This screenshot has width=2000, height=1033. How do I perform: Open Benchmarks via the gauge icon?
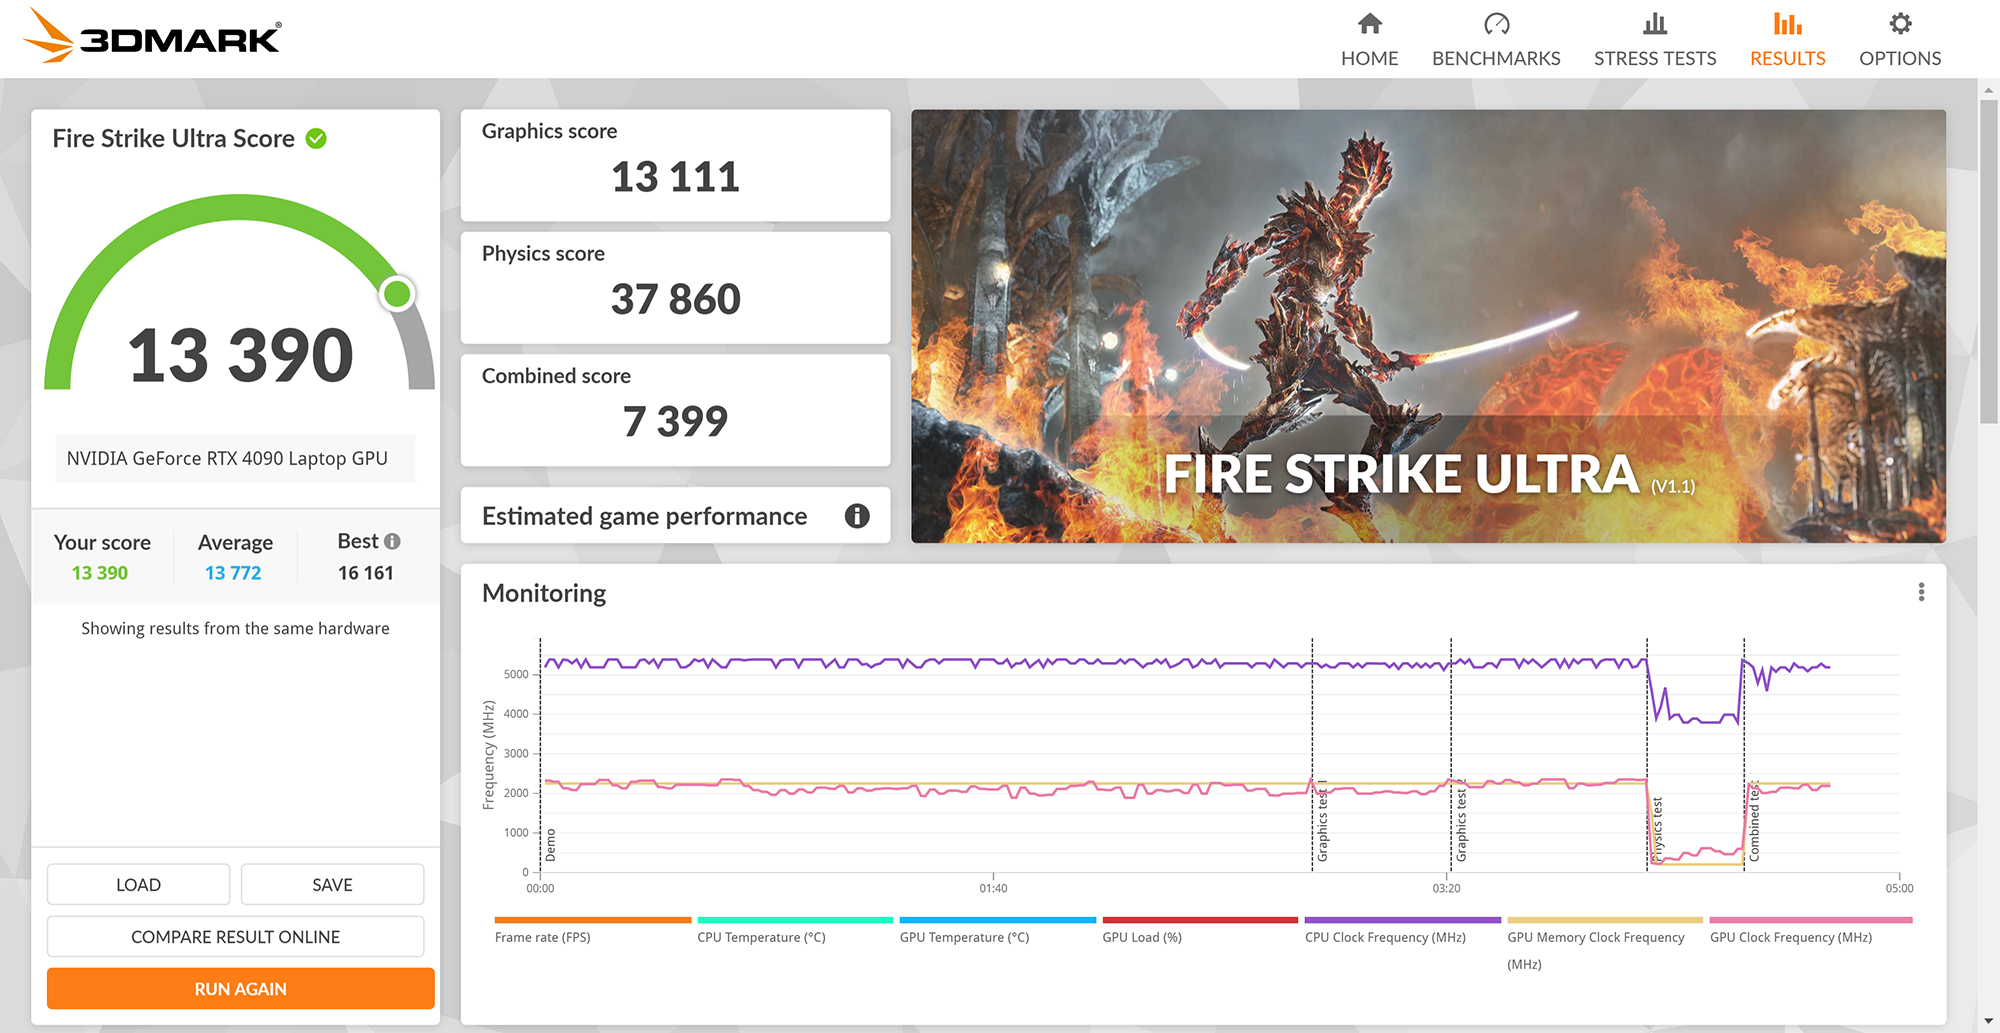[x=1496, y=24]
